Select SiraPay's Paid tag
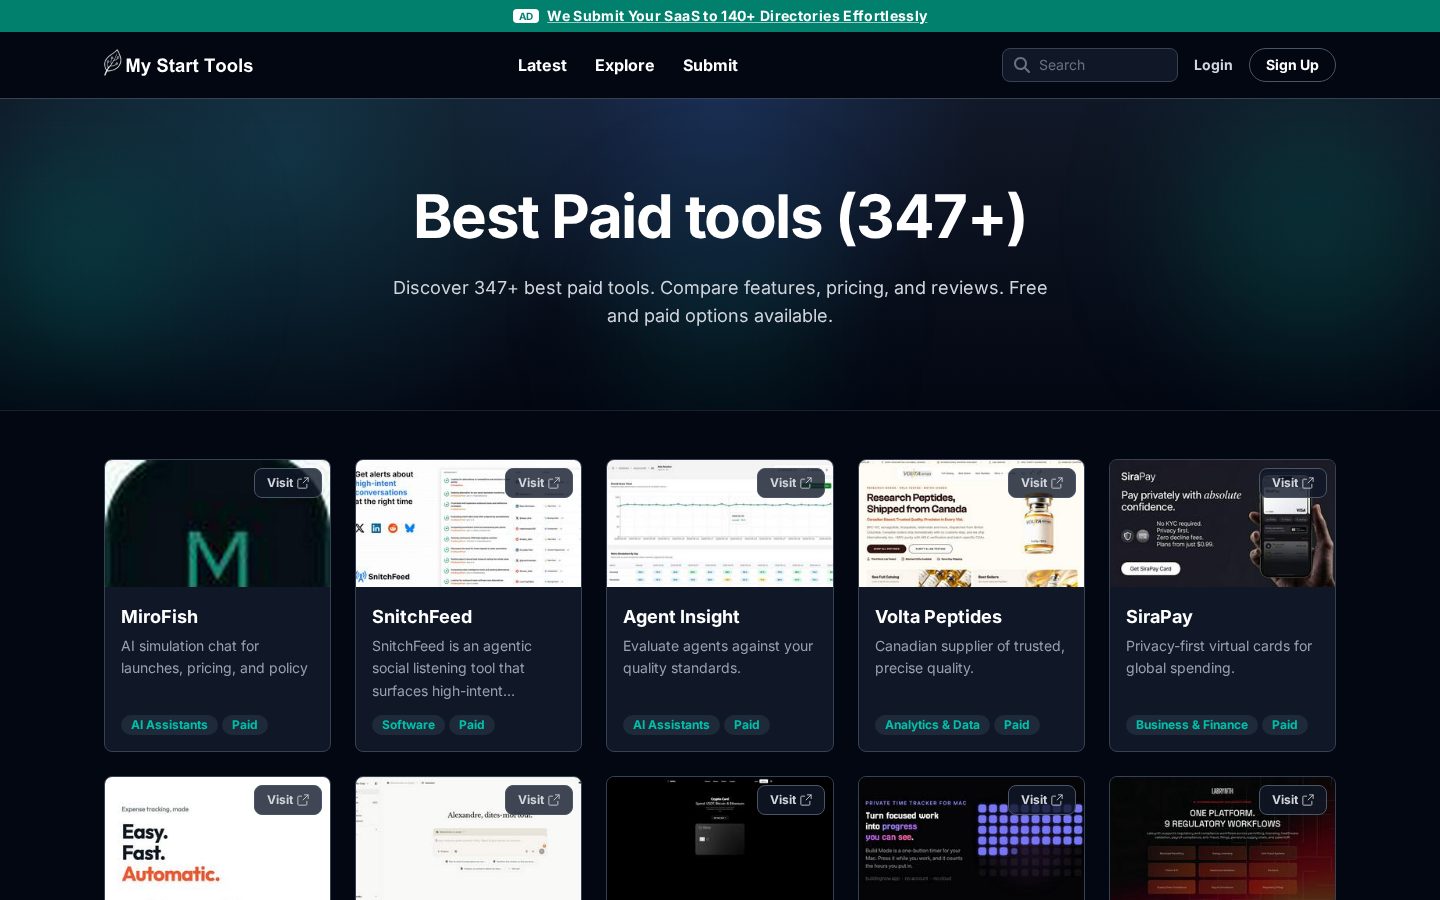 pos(1285,725)
